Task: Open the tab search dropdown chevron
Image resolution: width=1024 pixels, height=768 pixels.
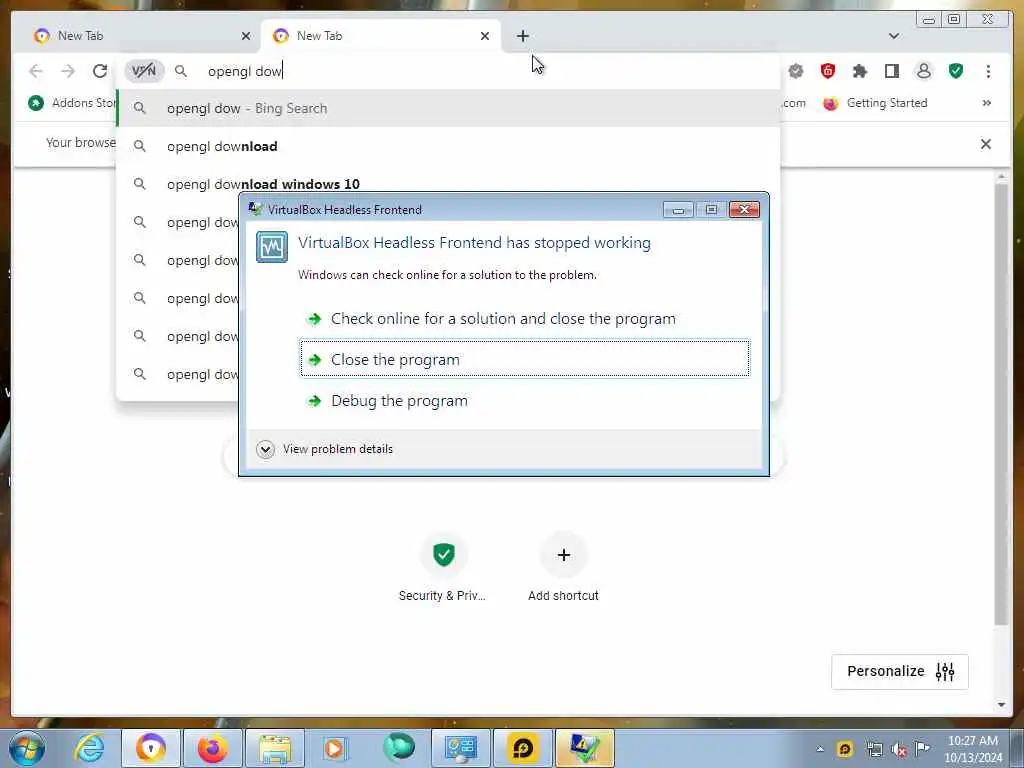Action: point(893,36)
